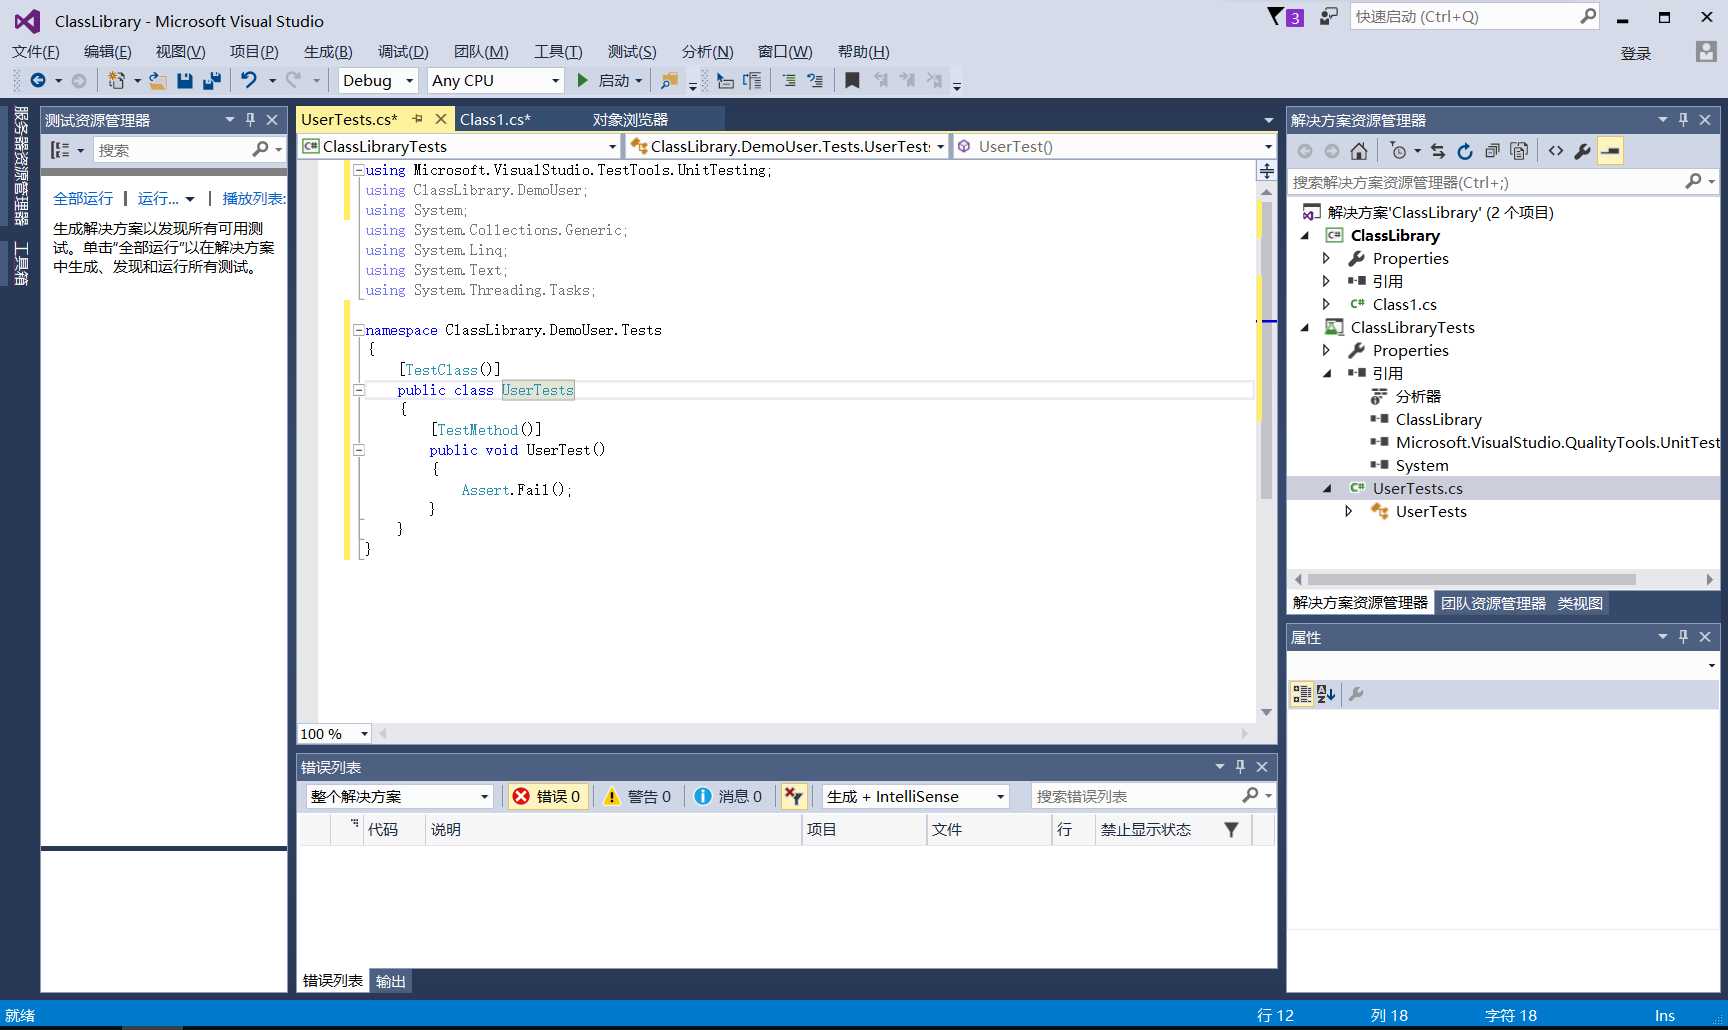Click the Categorized view icon in Properties
The width and height of the screenshot is (1728, 1030).
(x=1302, y=694)
